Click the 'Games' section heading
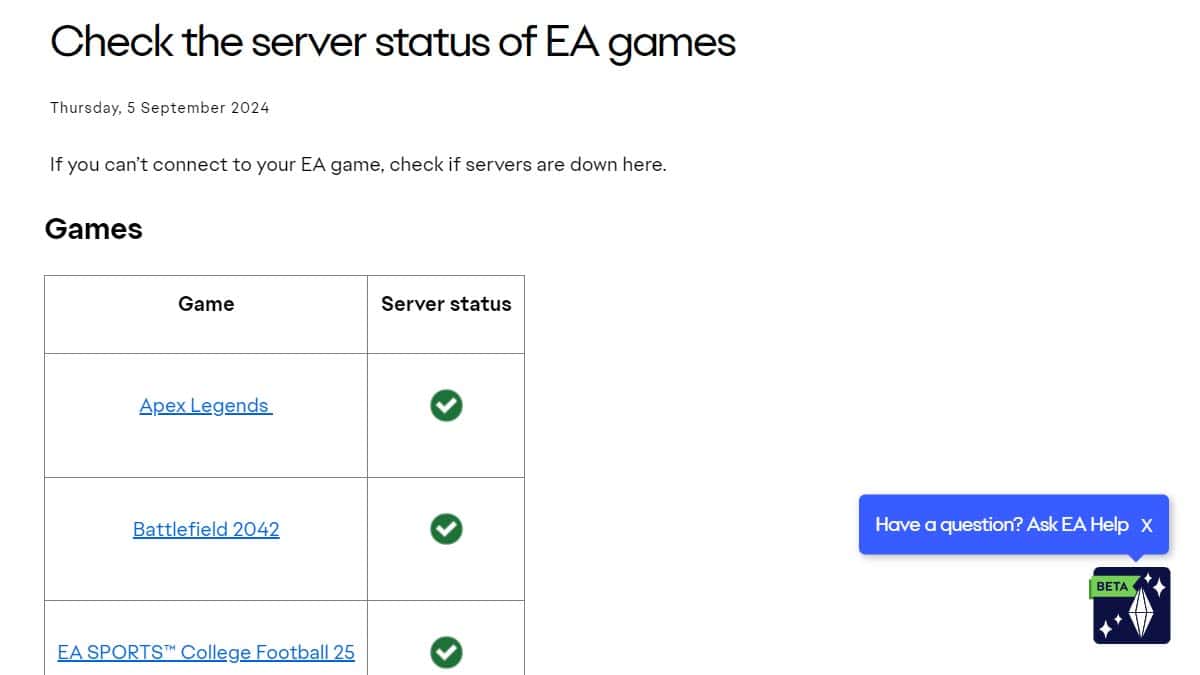The height and width of the screenshot is (675, 1200). [x=94, y=229]
